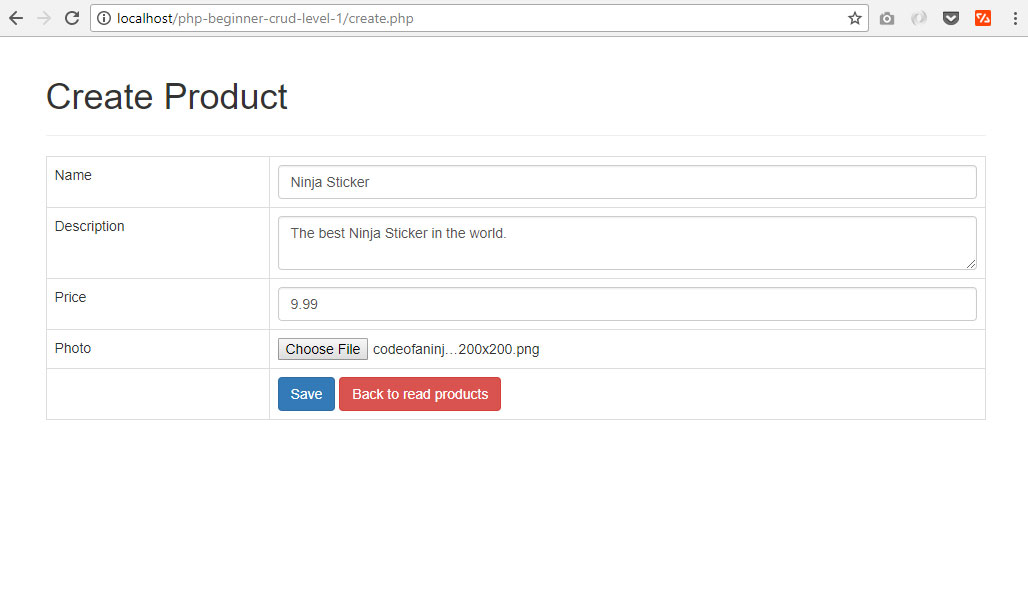Click 'Back to read products'
Viewport: 1028px width, 597px height.
point(419,393)
